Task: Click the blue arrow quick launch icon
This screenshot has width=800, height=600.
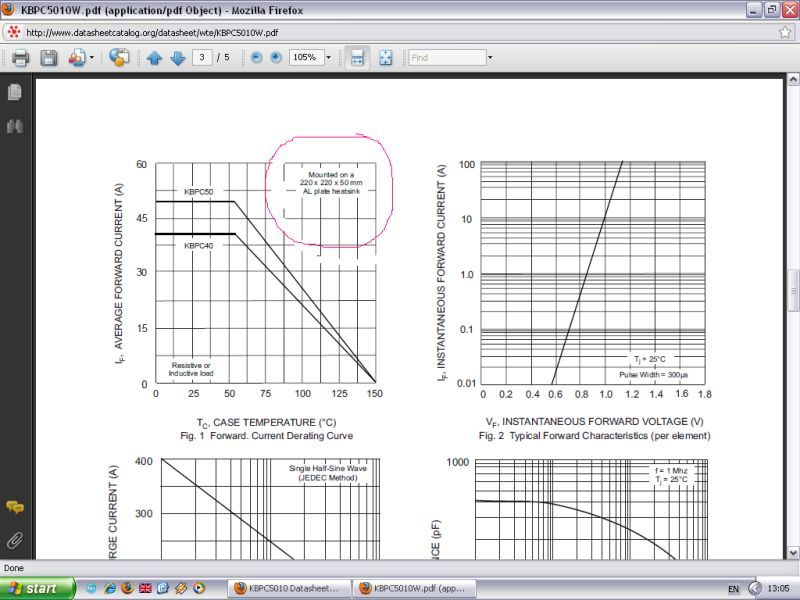Action: click(x=163, y=588)
